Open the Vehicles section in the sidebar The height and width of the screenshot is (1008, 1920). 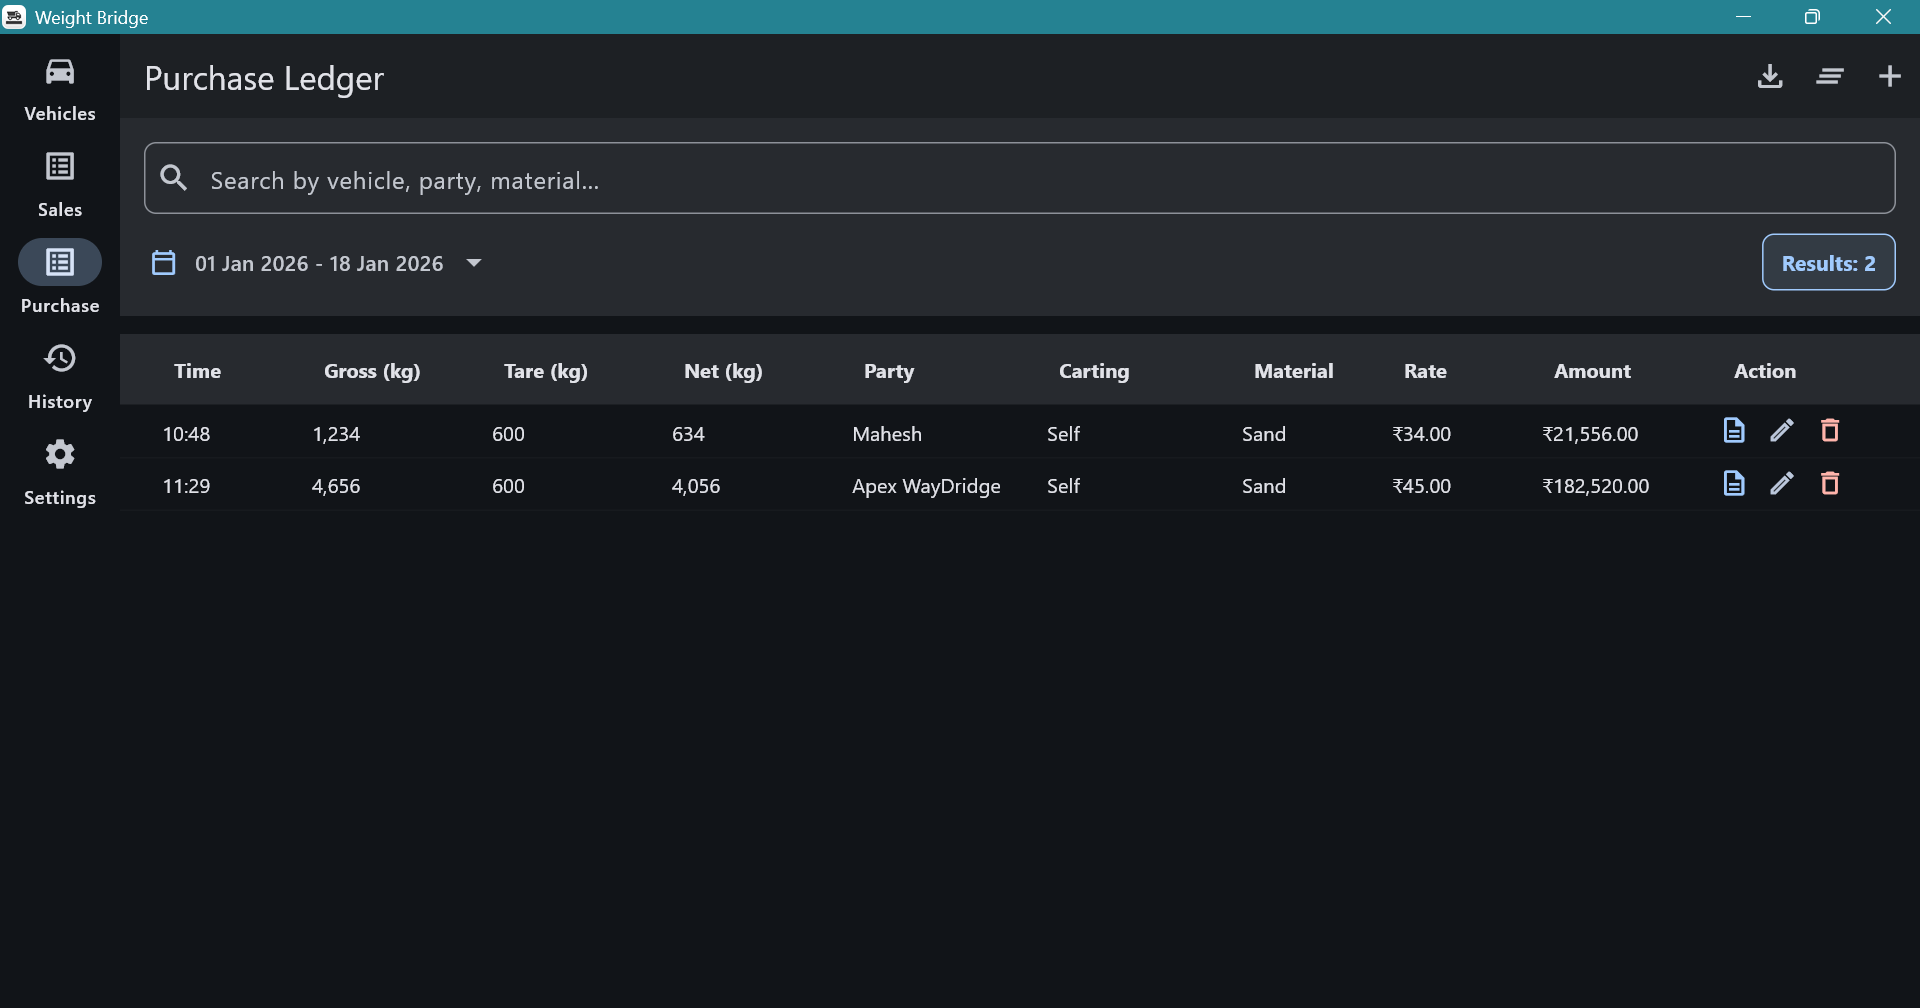click(60, 89)
